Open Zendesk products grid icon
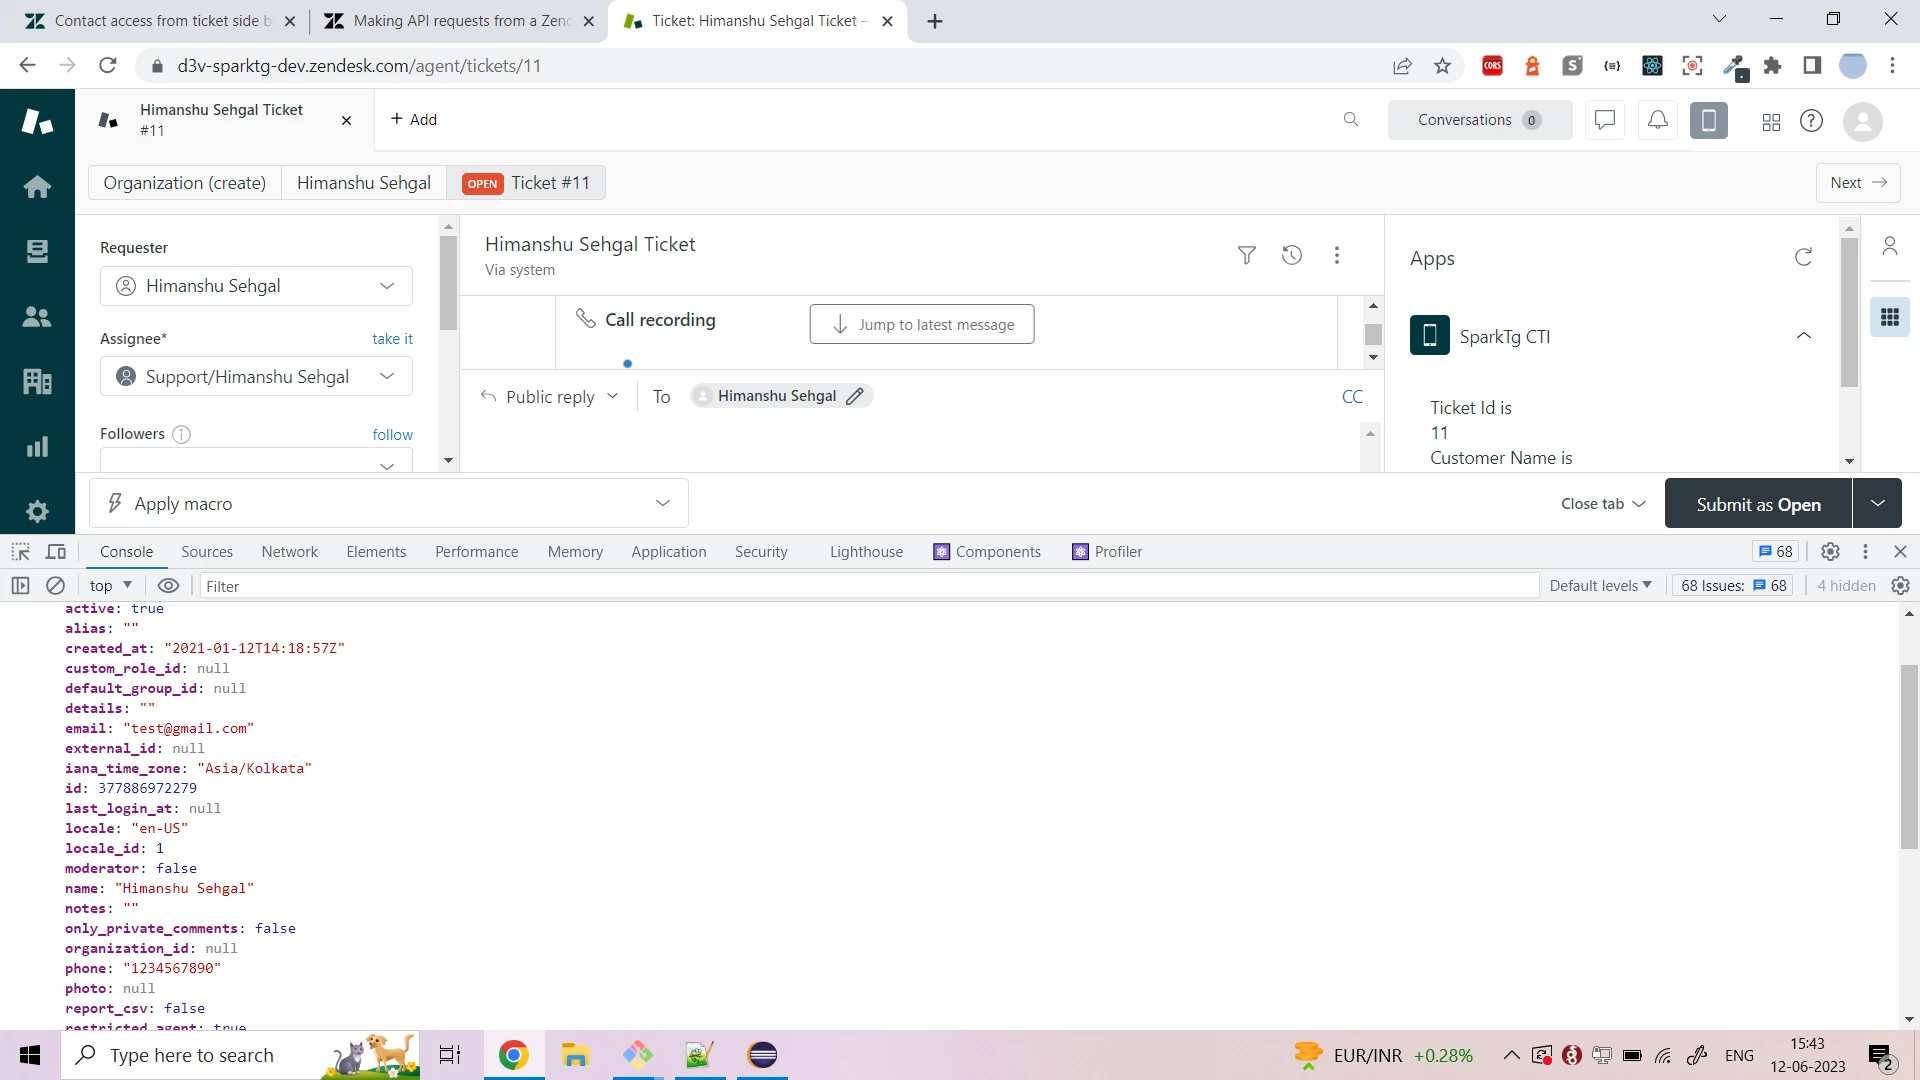Screen dimensions: 1920x1080 1770,122
